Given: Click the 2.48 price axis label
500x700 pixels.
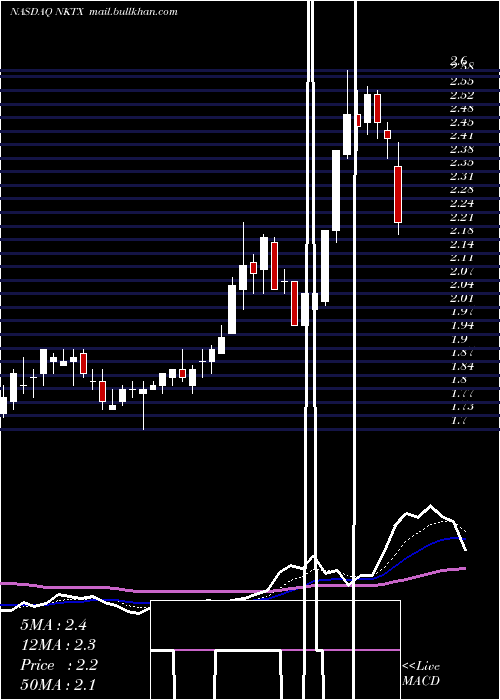Looking at the screenshot, I should (462, 108).
